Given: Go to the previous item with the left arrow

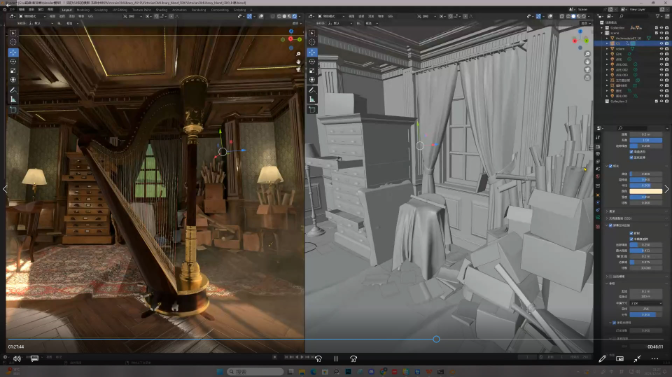Looking at the screenshot, I should tap(5, 189).
